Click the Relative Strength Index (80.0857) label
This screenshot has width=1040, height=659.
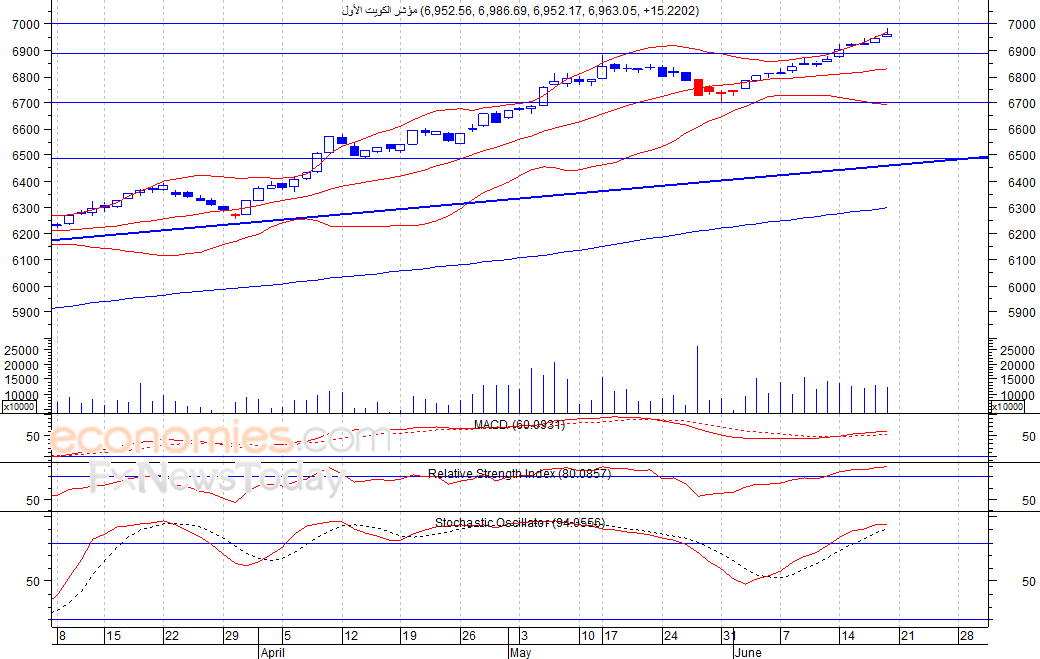pos(519,473)
